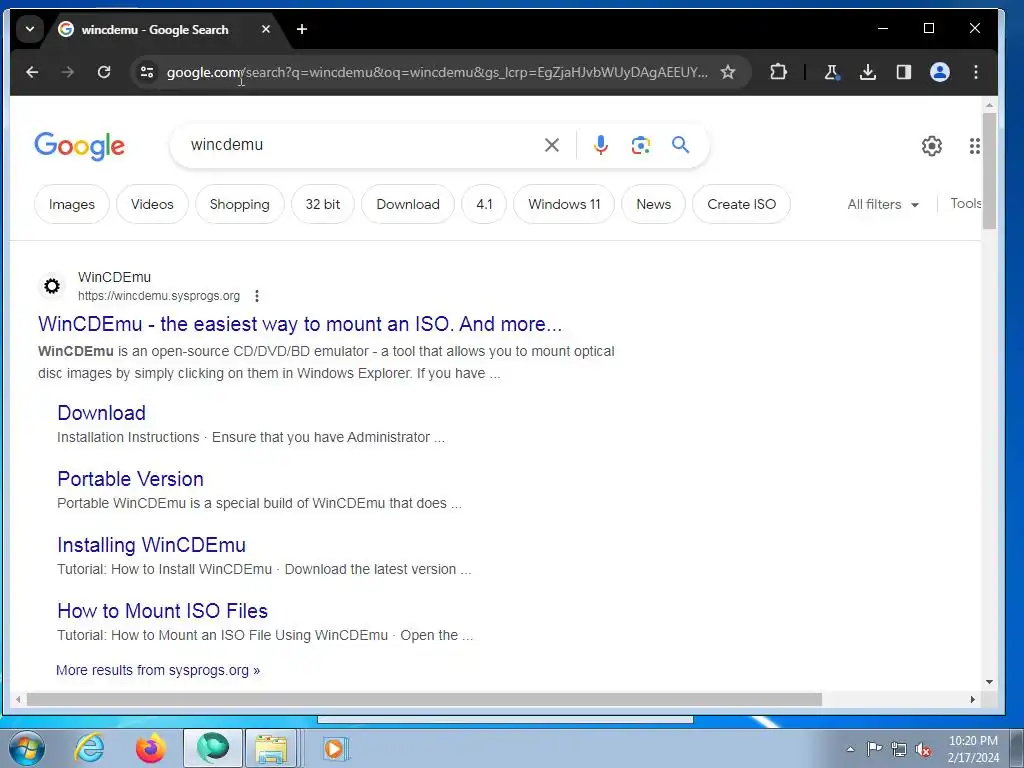Expand the All filters dropdown

883,204
